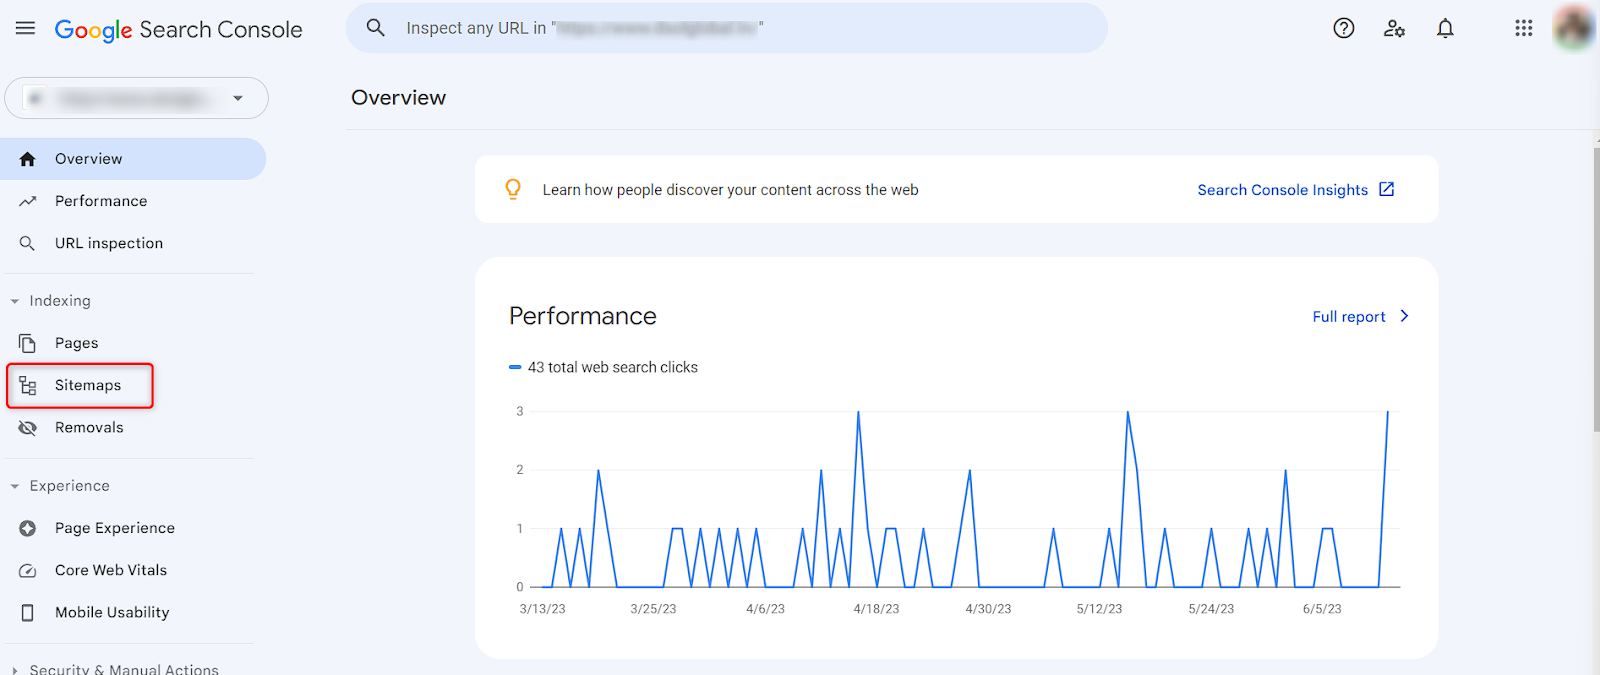Click the search magnifier icon in URL bar
The width and height of the screenshot is (1600, 675).
pos(376,28)
